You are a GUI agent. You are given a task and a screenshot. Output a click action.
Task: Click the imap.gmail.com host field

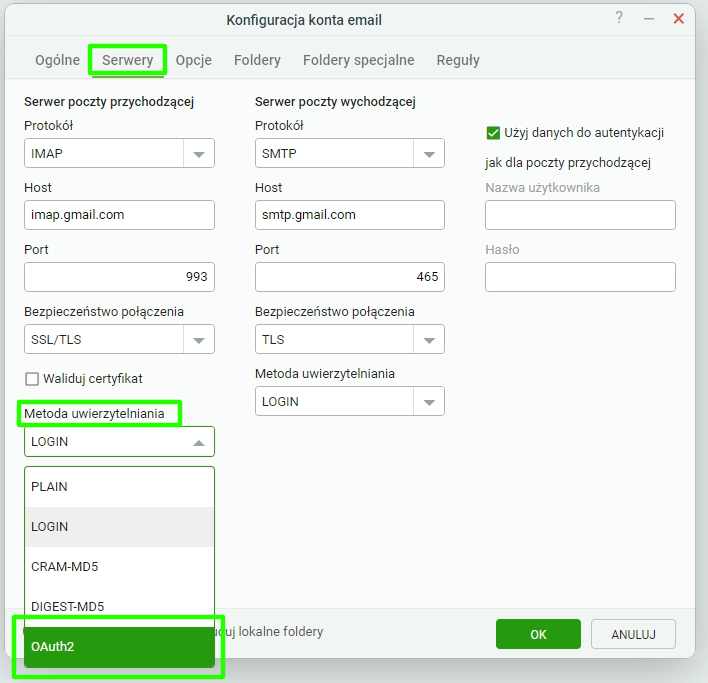click(119, 215)
